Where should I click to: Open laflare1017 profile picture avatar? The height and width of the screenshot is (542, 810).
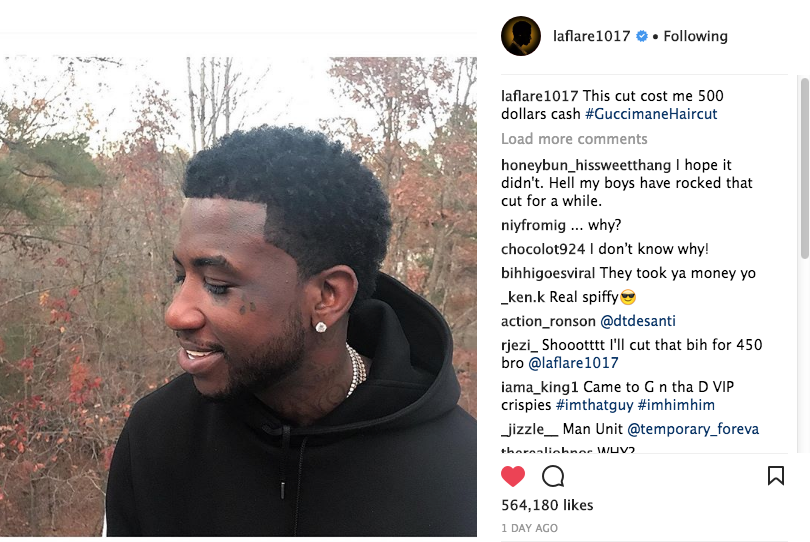pyautogui.click(x=521, y=36)
